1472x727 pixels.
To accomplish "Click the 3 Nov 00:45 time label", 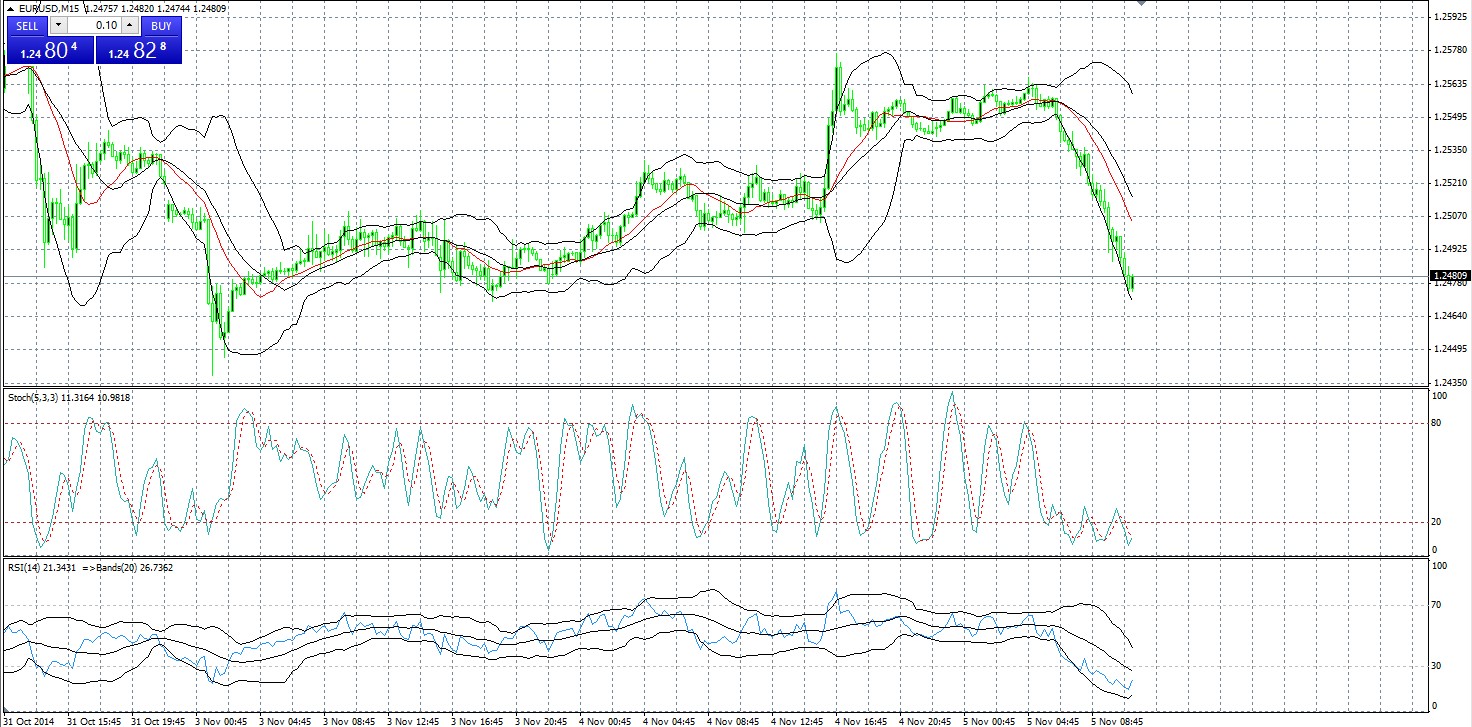I will 221,720.
